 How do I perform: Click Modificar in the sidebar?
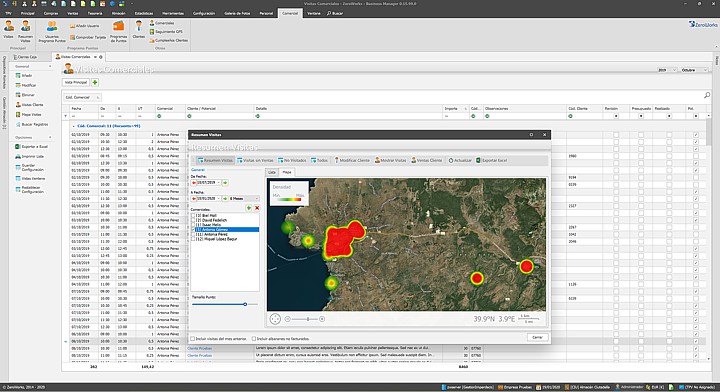point(26,85)
